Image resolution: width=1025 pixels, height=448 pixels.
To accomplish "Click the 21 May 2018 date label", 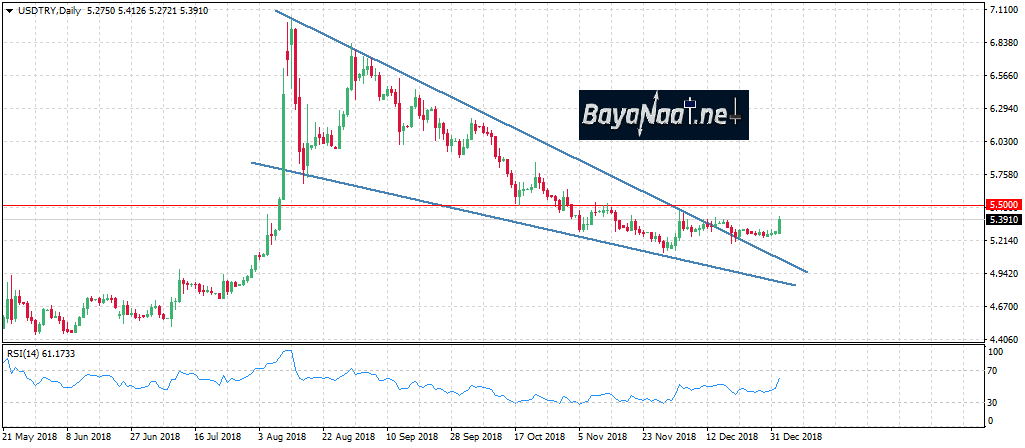I will coord(28,437).
